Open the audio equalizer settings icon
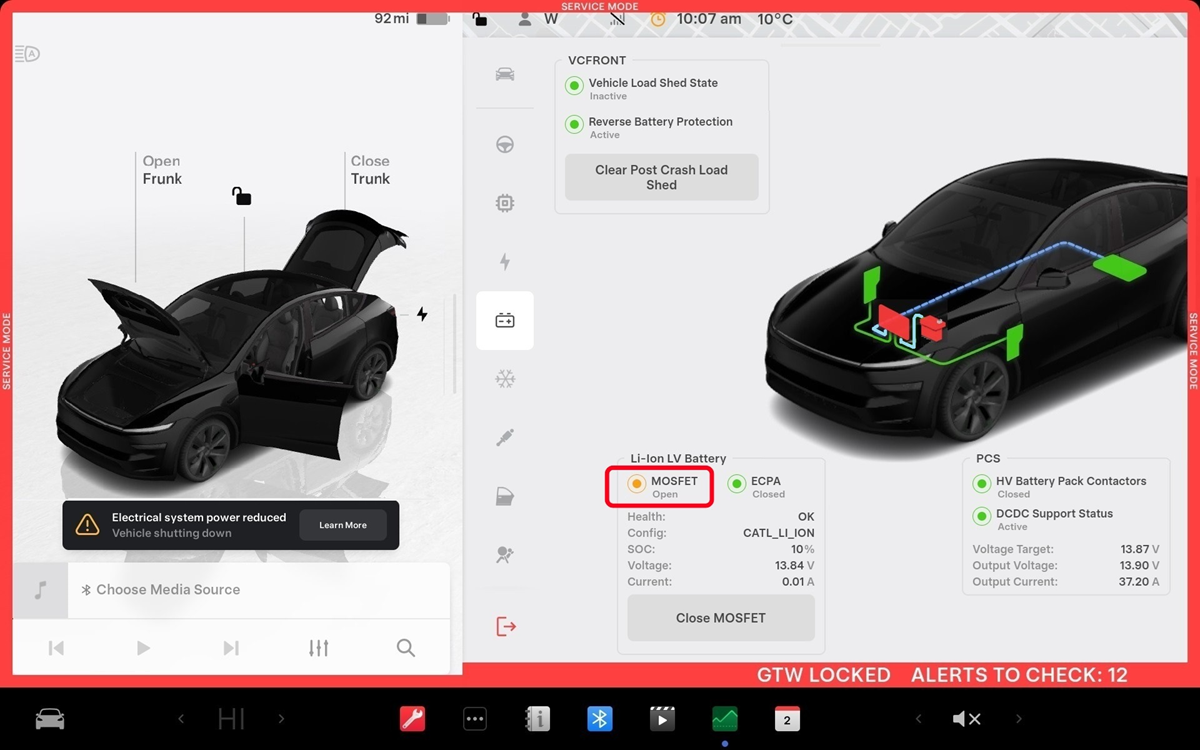 click(318, 648)
